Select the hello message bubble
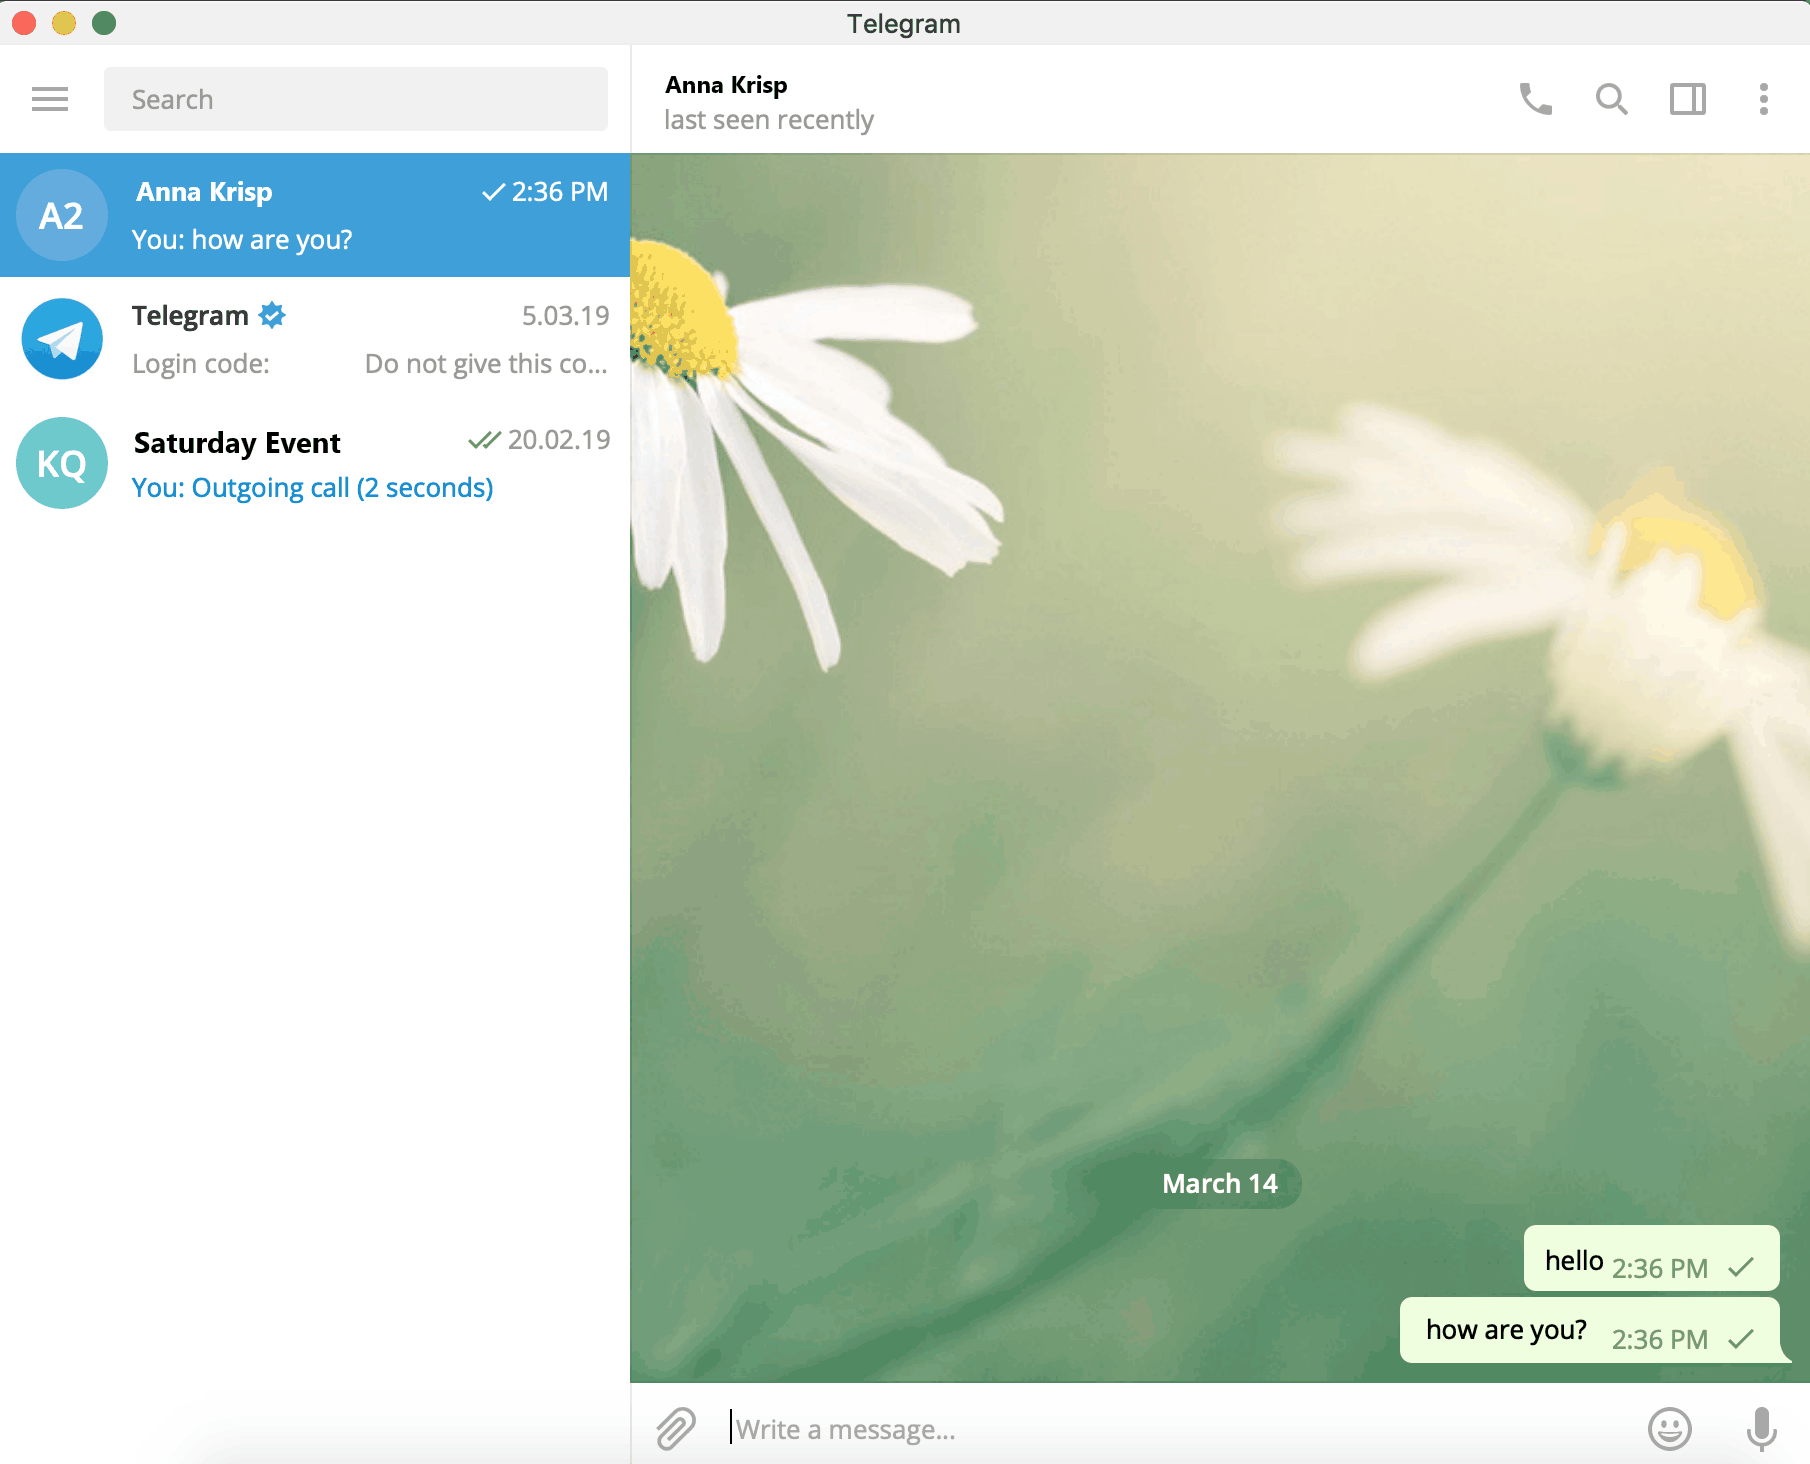1810x1464 pixels. (x=1651, y=1258)
